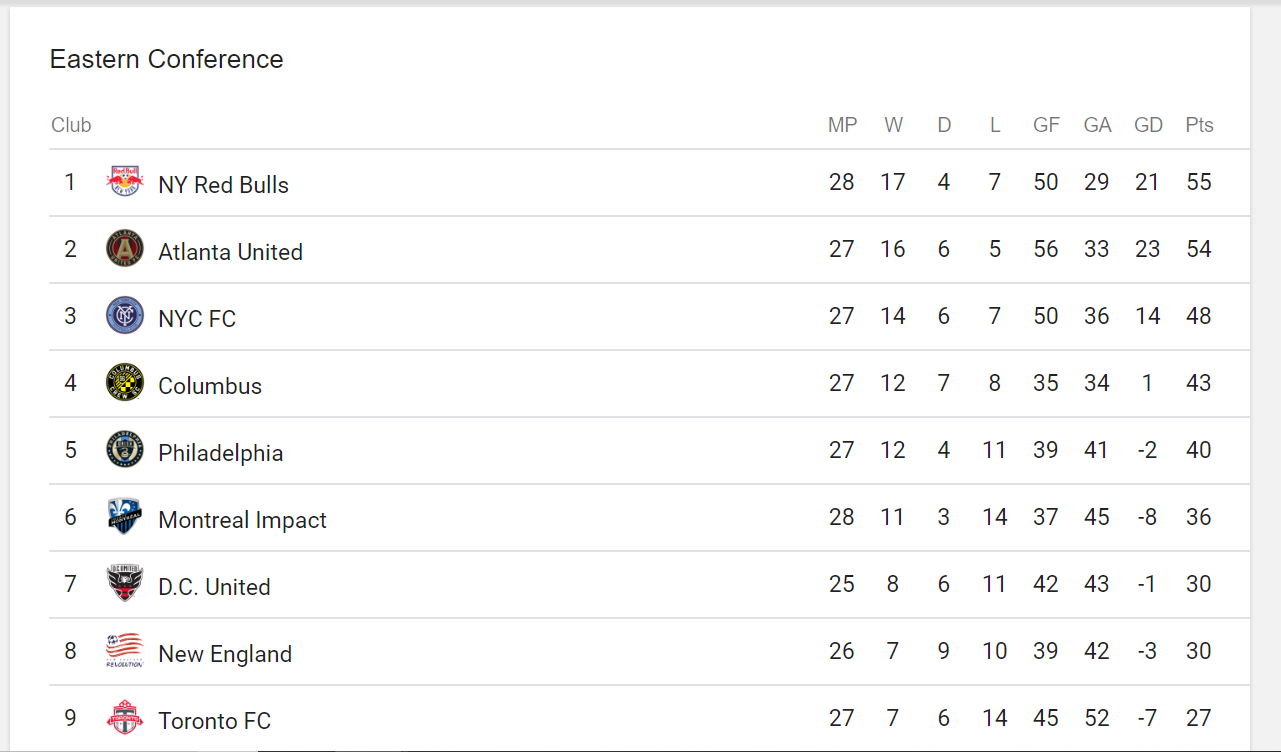Image resolution: width=1281 pixels, height=752 pixels.
Task: Click the NY Red Bulls club logo
Action: [125, 182]
